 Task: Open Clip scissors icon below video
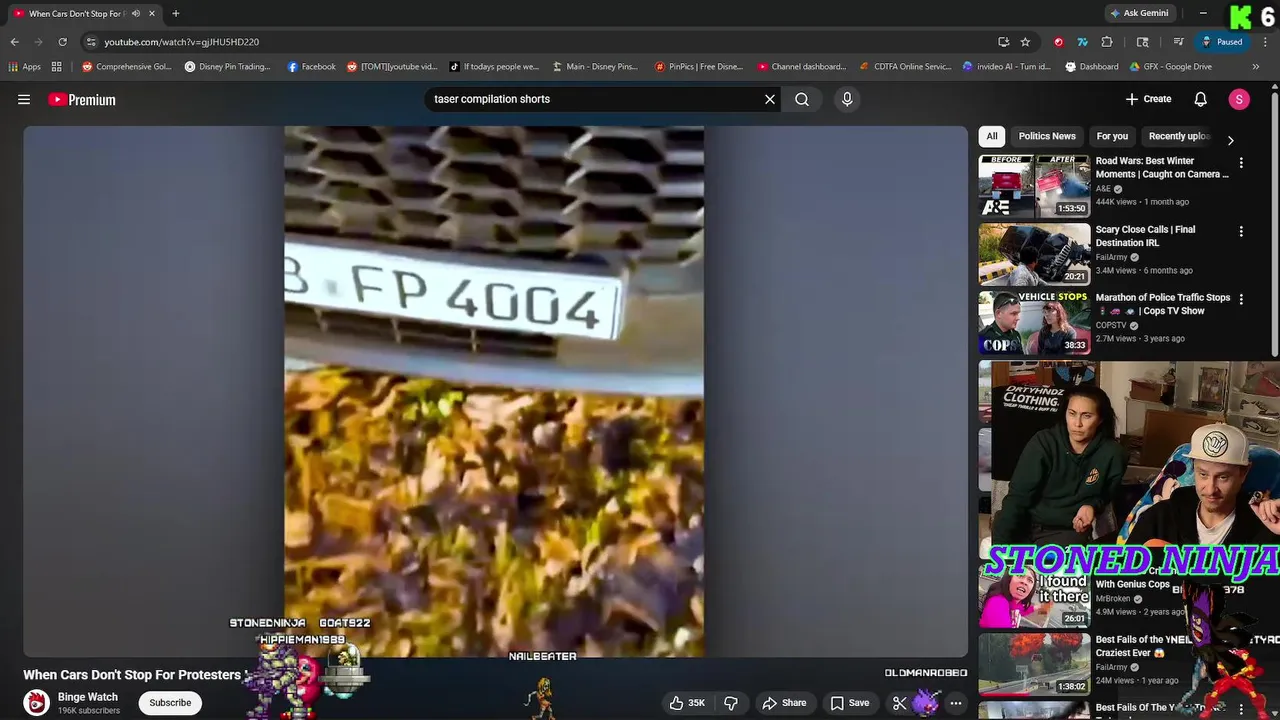(900, 703)
